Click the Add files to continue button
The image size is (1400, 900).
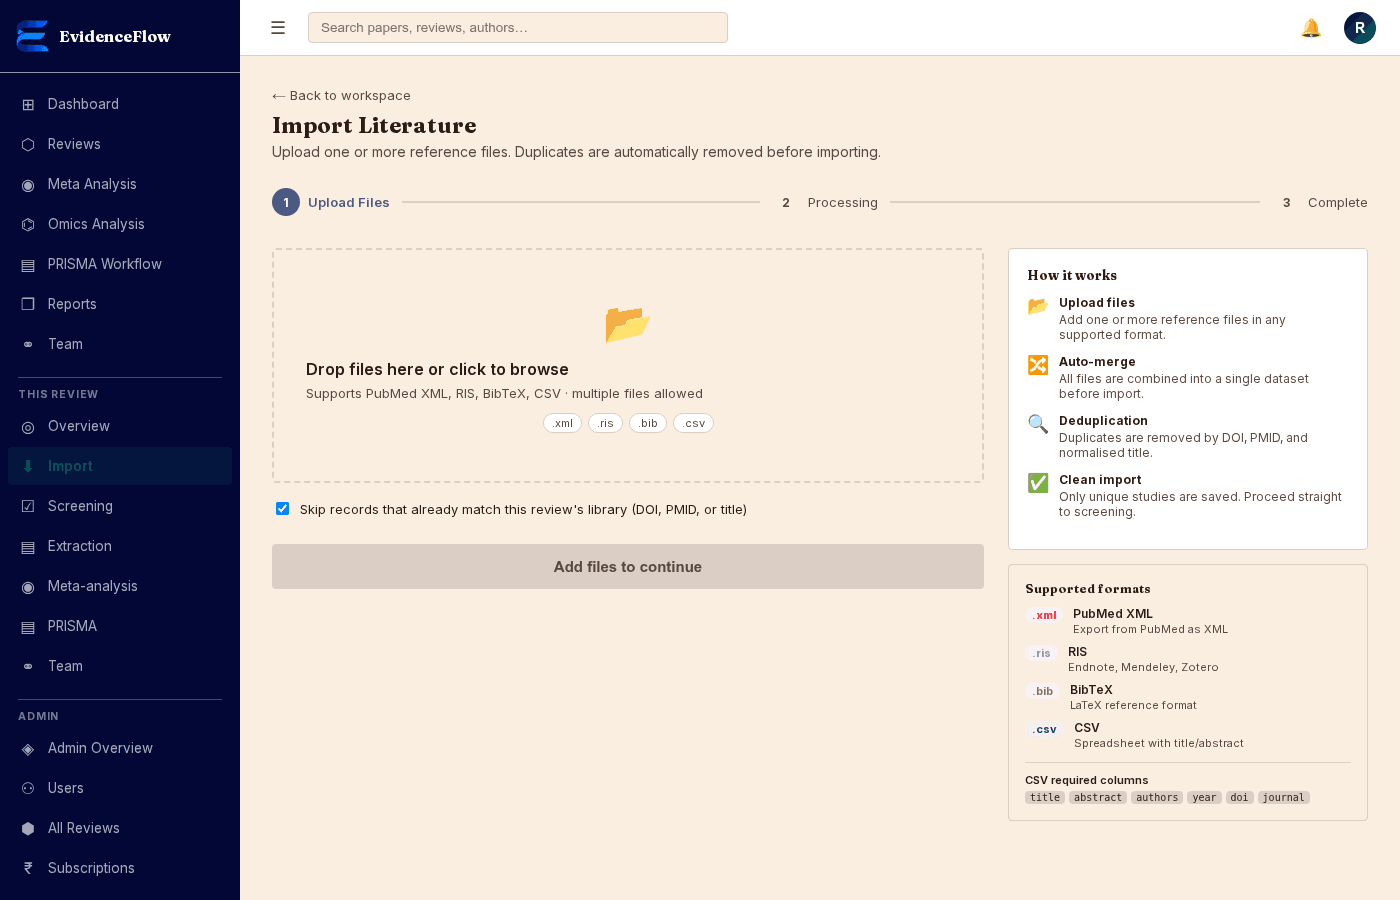tap(628, 567)
